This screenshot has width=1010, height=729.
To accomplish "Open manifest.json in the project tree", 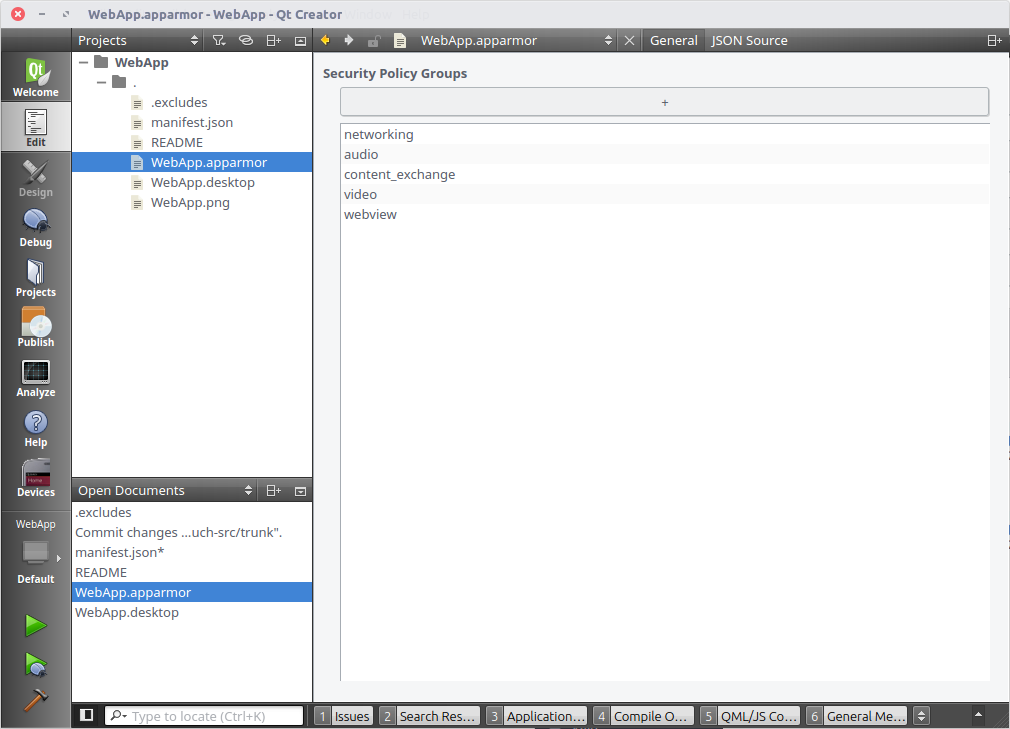I will (x=191, y=122).
